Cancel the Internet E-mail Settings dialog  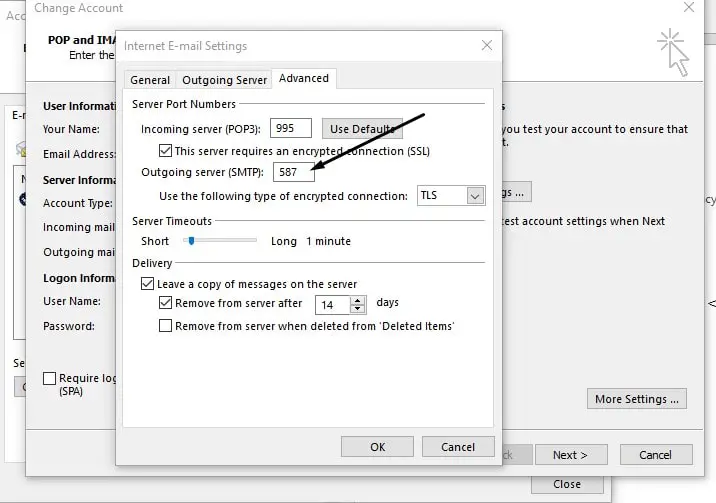point(458,446)
